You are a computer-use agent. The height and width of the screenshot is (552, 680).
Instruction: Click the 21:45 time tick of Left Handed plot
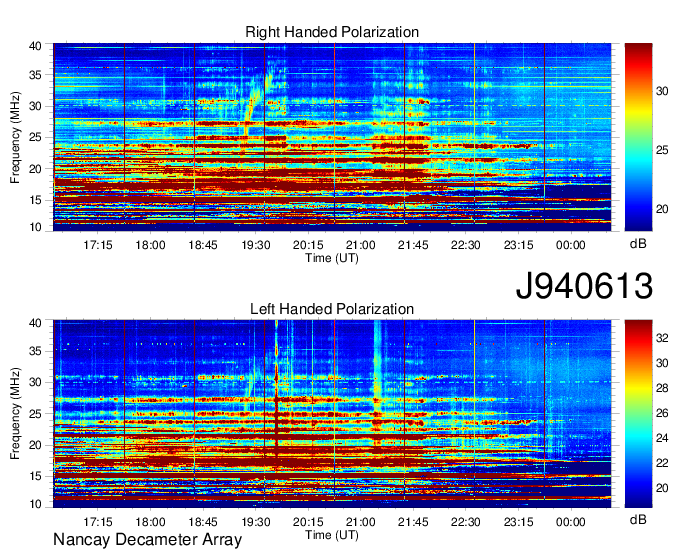[413, 522]
